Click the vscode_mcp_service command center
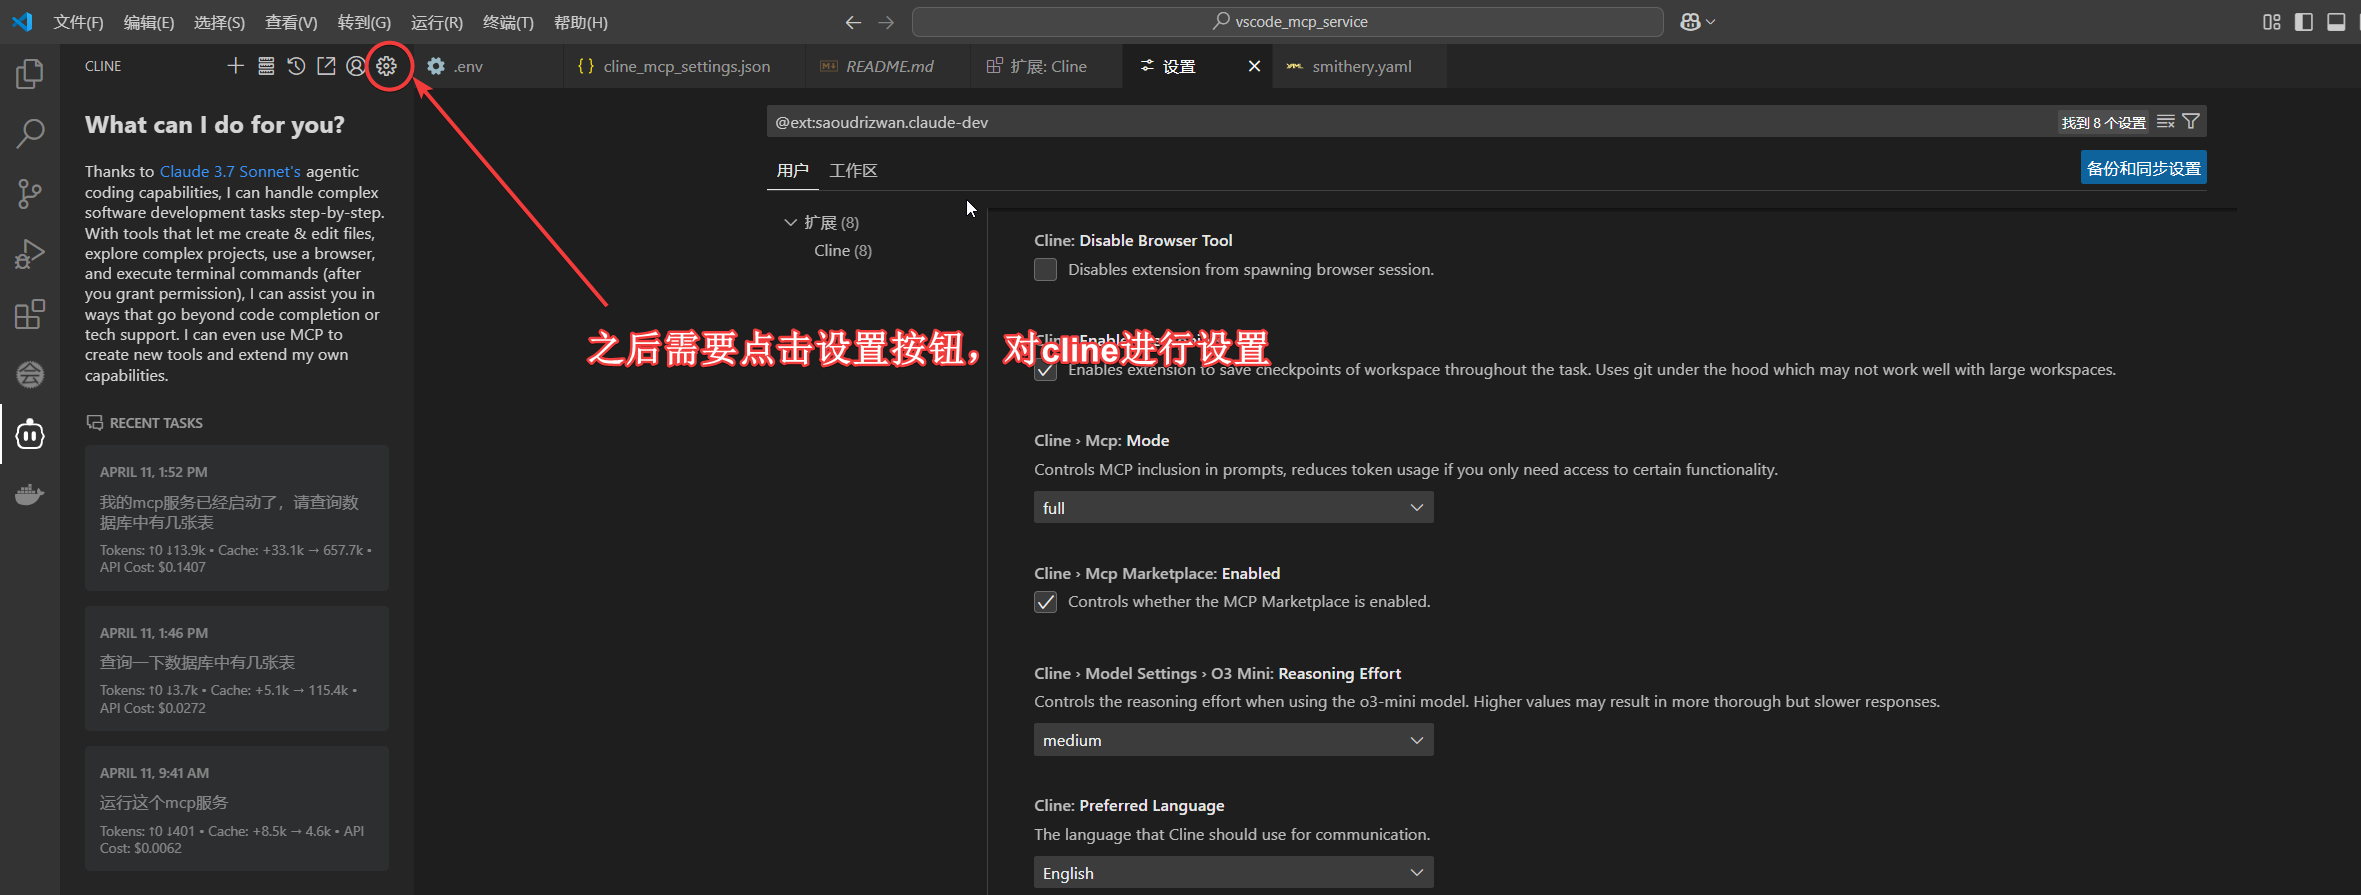2361x895 pixels. (1288, 22)
